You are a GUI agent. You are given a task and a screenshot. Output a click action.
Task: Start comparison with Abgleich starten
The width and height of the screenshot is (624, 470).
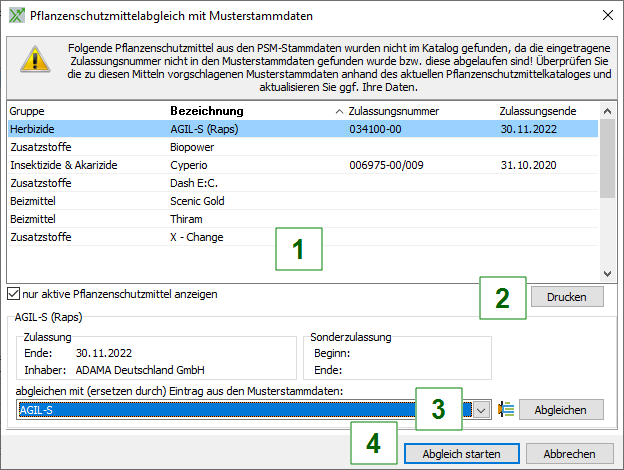[x=462, y=454]
